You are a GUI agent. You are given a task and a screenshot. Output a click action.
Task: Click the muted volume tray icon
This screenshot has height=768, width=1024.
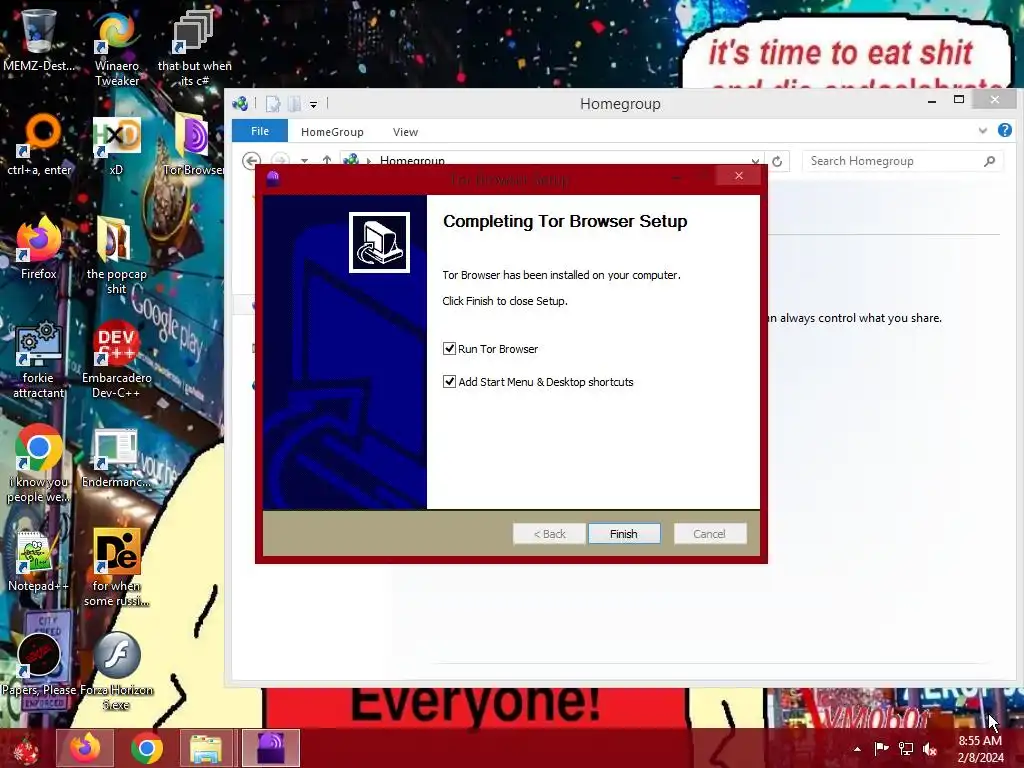point(930,749)
